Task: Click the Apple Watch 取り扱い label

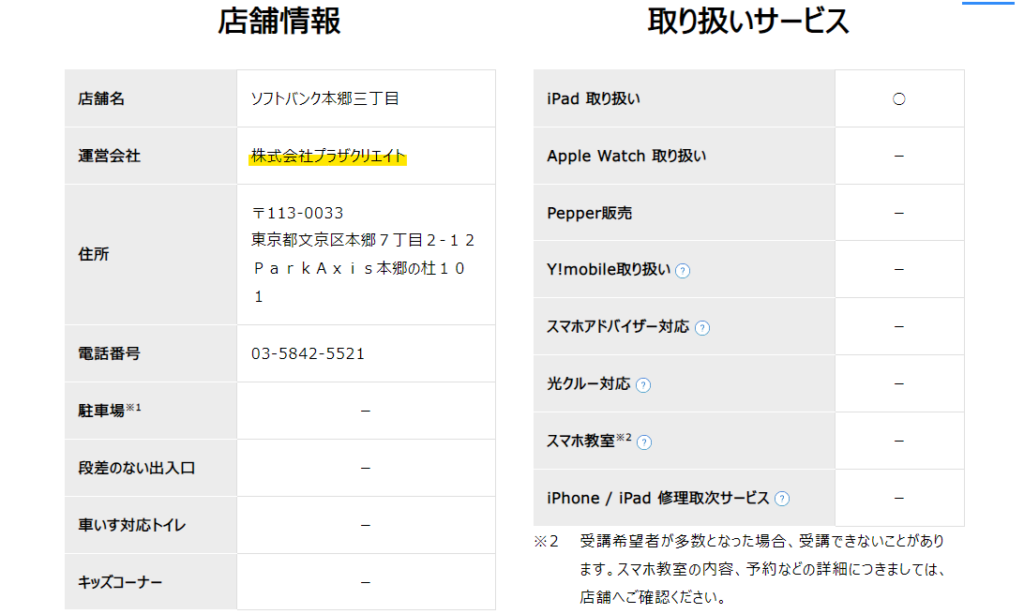Action: click(626, 155)
